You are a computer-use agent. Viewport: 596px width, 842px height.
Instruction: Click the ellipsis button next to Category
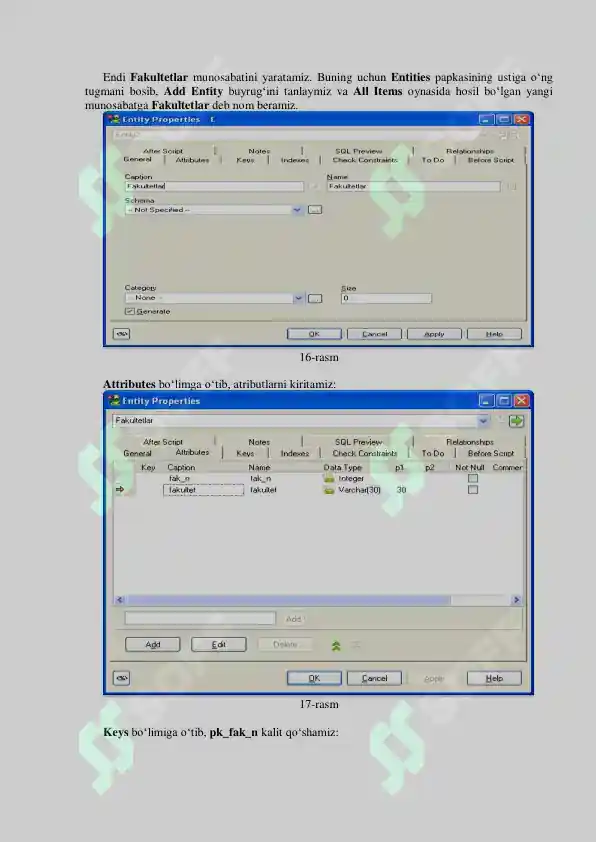click(x=315, y=298)
